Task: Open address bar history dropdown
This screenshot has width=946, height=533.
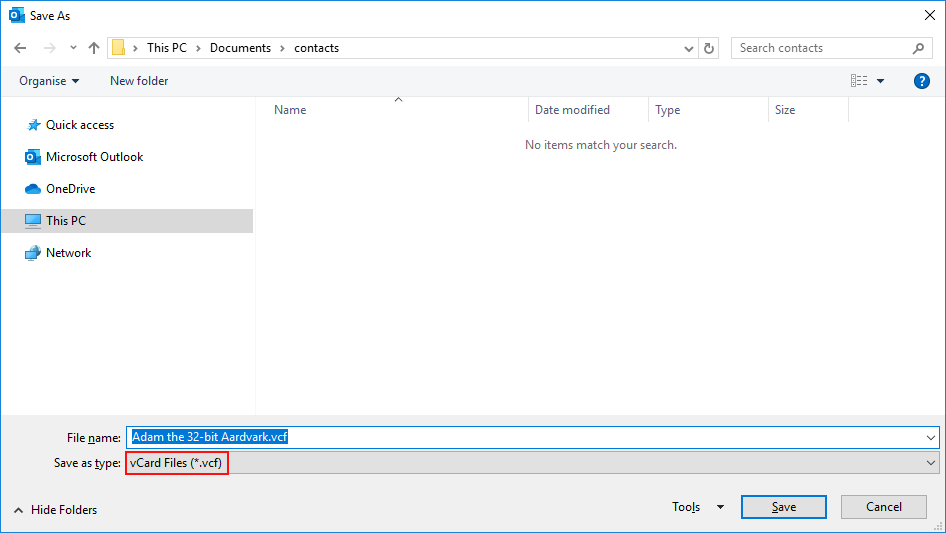Action: tap(688, 48)
